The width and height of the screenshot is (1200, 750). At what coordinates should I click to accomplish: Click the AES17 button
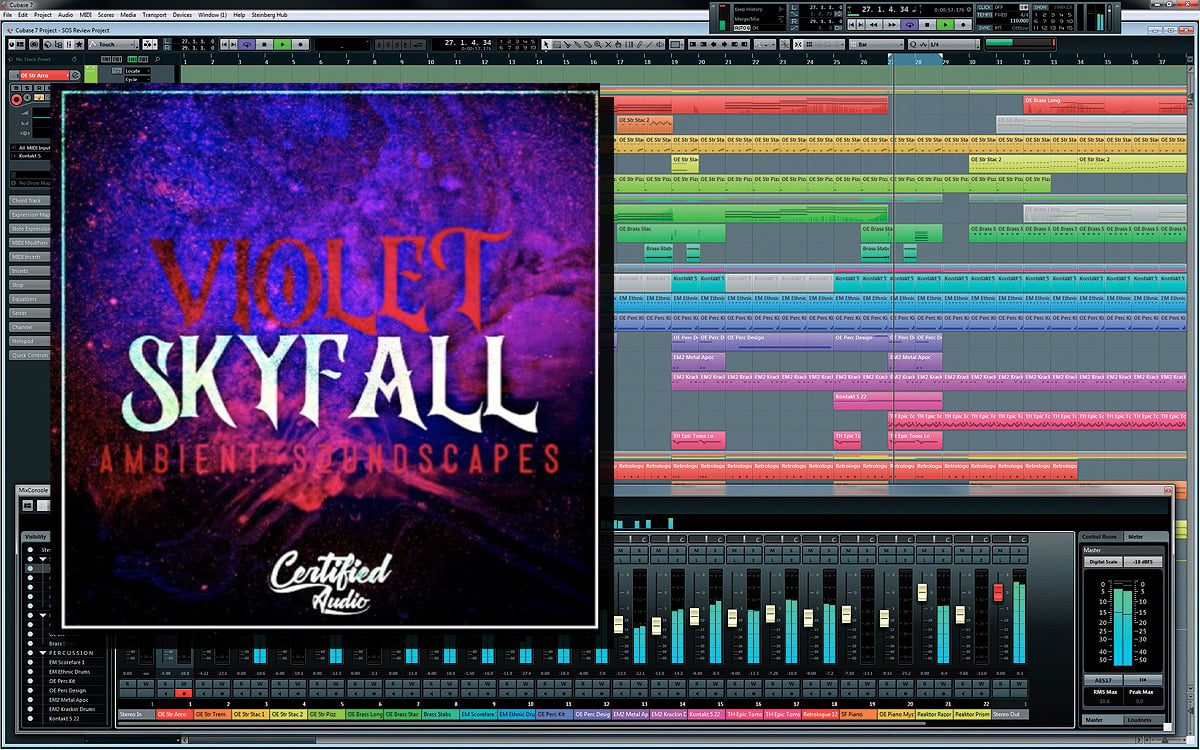tap(1103, 680)
